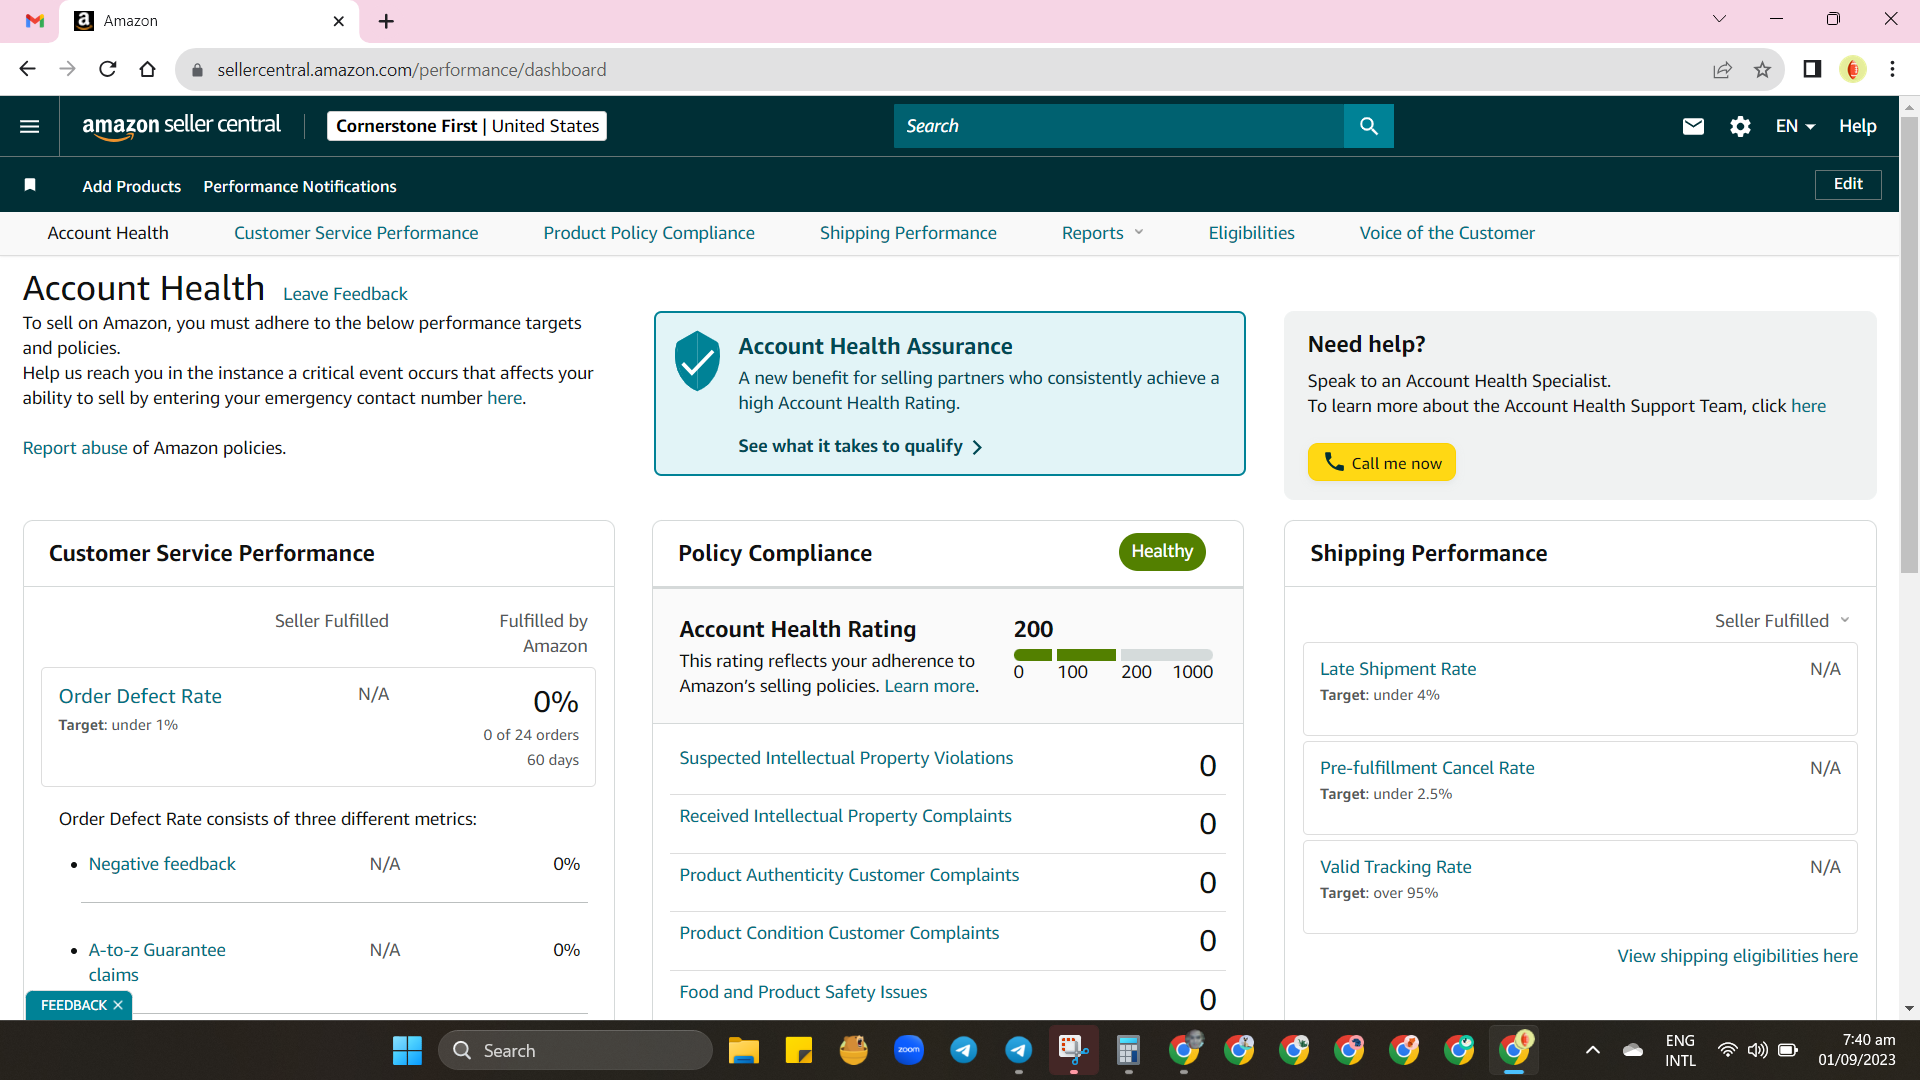
Task: Open Sticky Notes from the taskbar
Action: pos(799,1050)
